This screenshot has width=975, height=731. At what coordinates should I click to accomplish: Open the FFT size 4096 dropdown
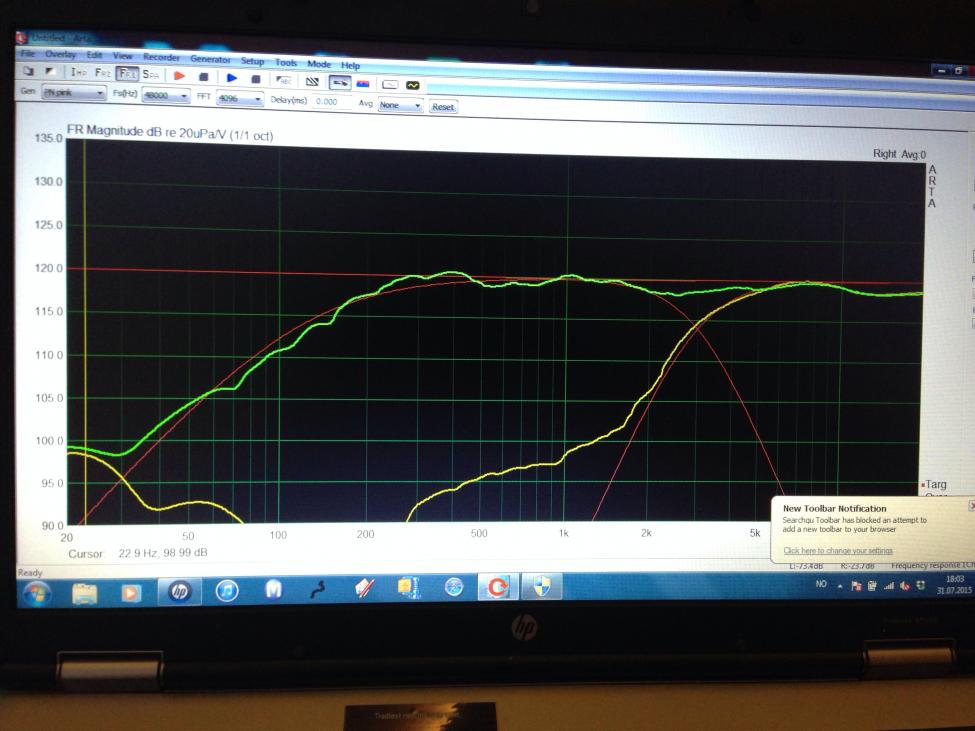pos(239,98)
